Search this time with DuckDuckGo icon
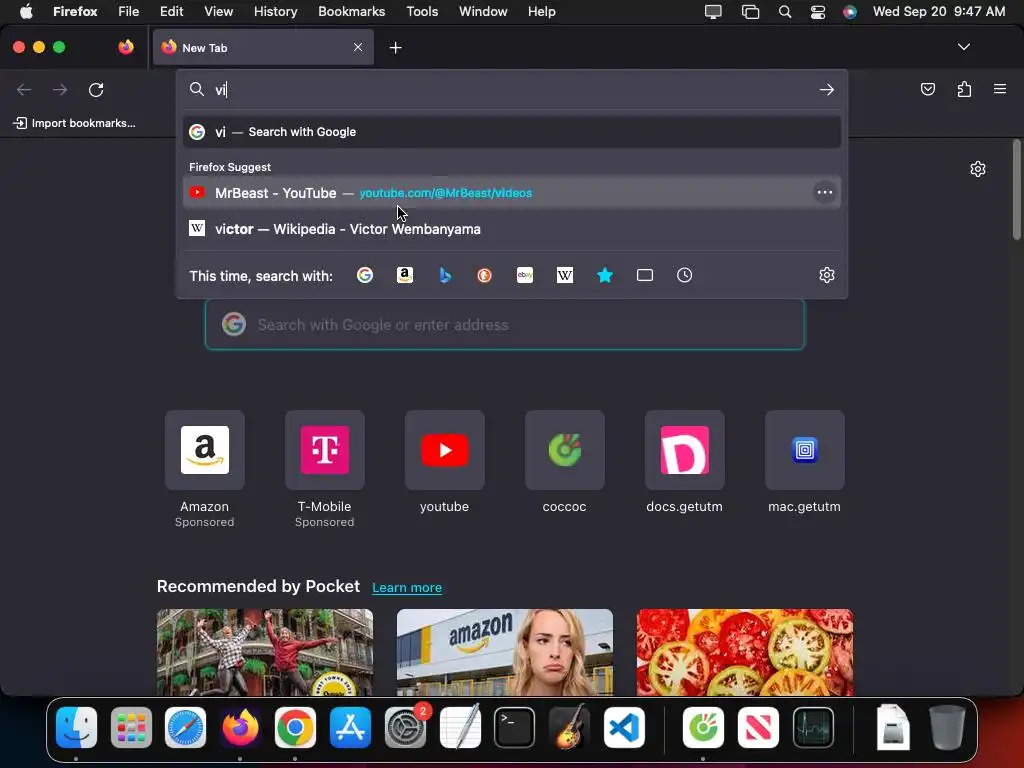 click(485, 276)
